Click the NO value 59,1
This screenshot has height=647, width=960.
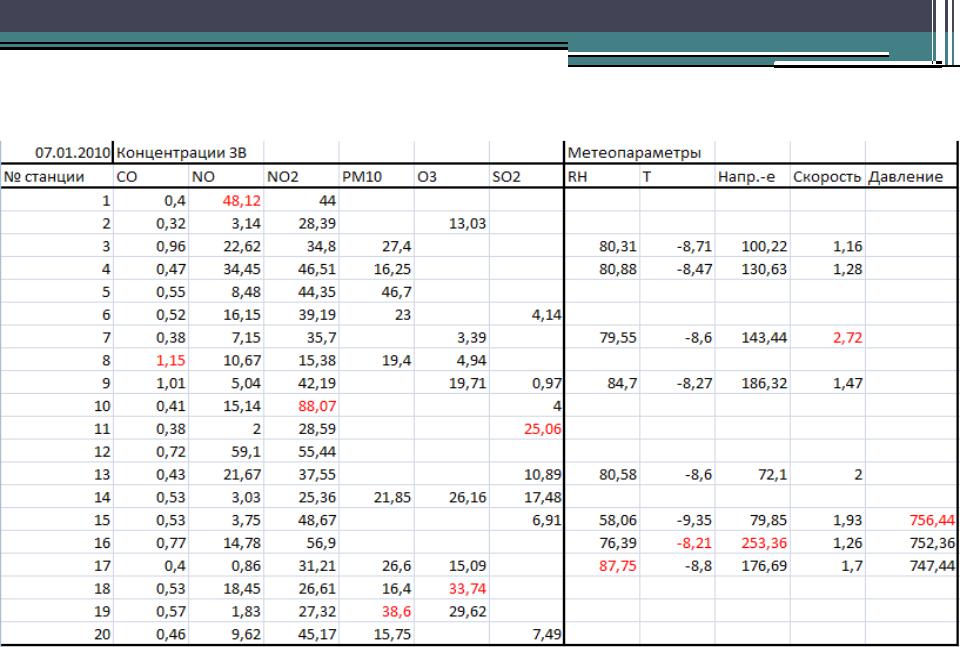pyautogui.click(x=246, y=452)
